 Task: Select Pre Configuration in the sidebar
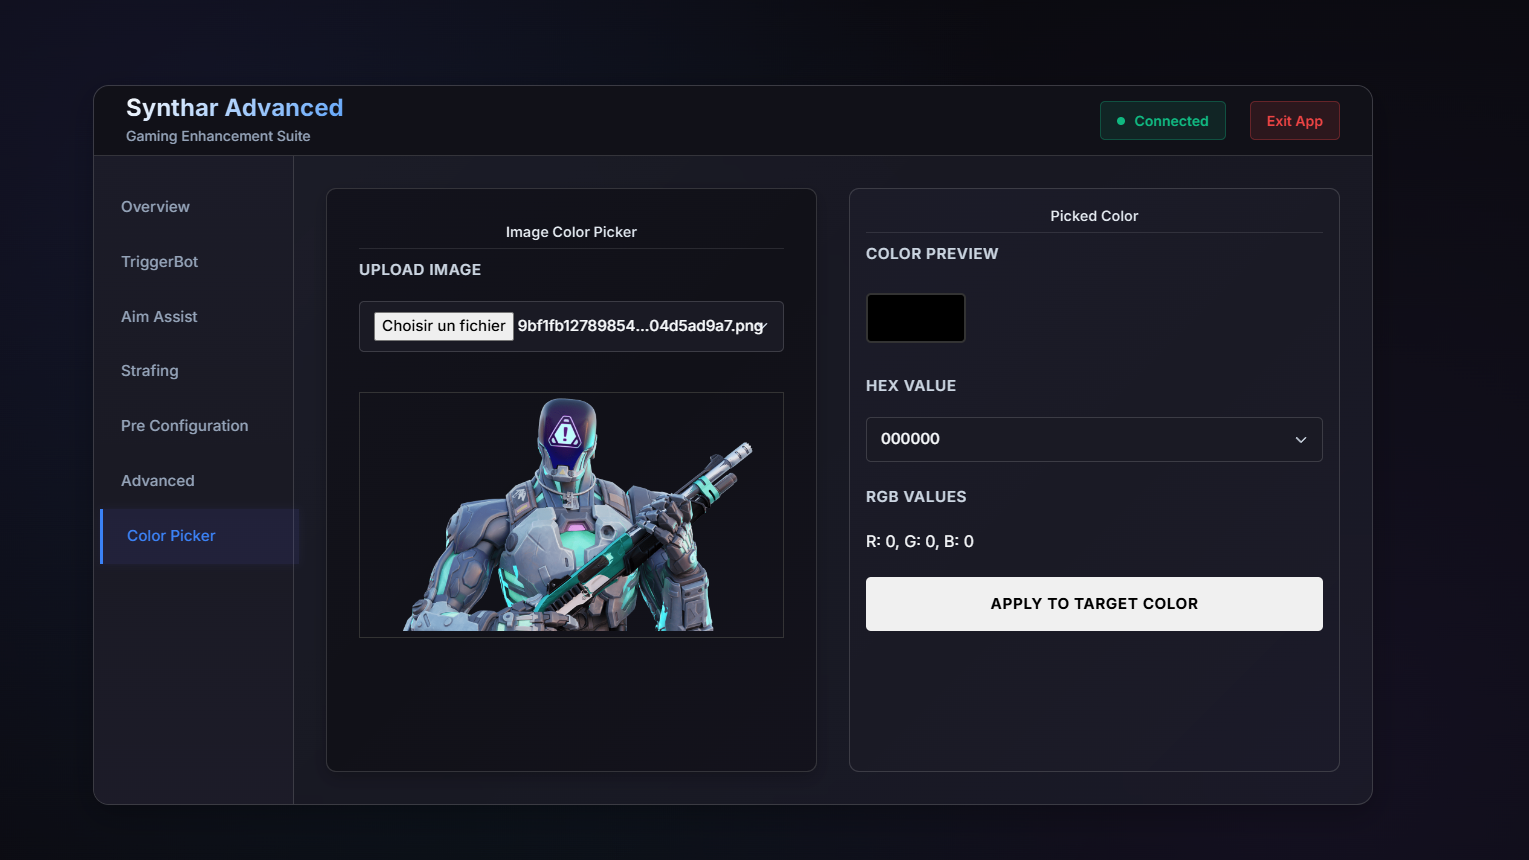(184, 426)
